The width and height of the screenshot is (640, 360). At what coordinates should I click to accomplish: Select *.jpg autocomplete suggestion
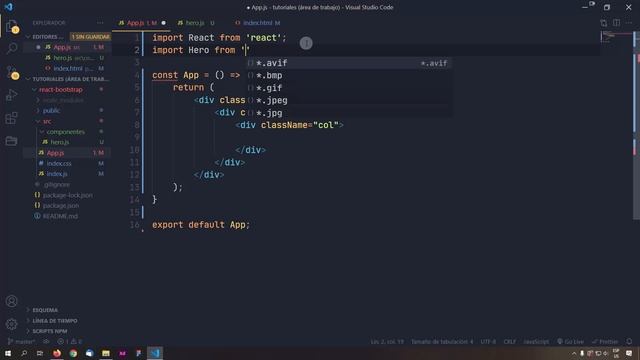(x=349, y=113)
